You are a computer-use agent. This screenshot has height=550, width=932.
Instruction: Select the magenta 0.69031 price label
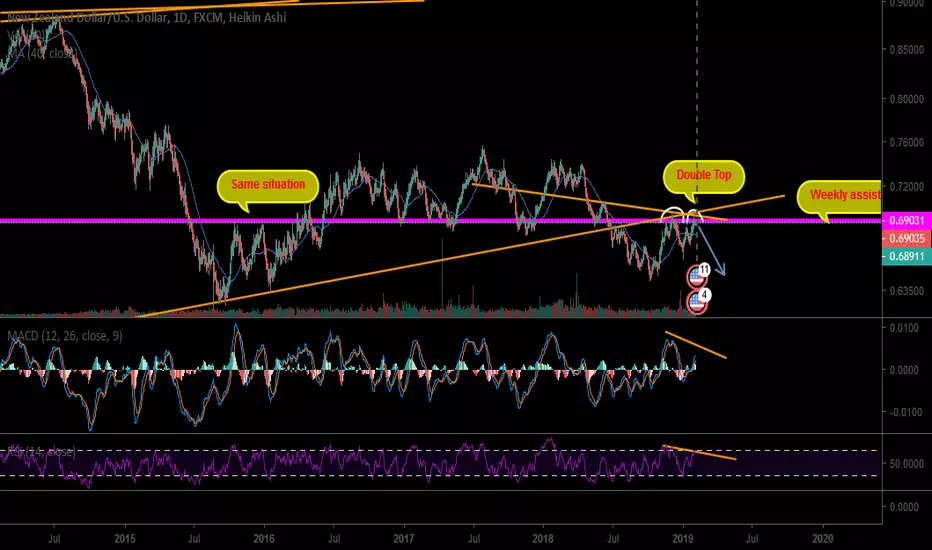(906, 220)
